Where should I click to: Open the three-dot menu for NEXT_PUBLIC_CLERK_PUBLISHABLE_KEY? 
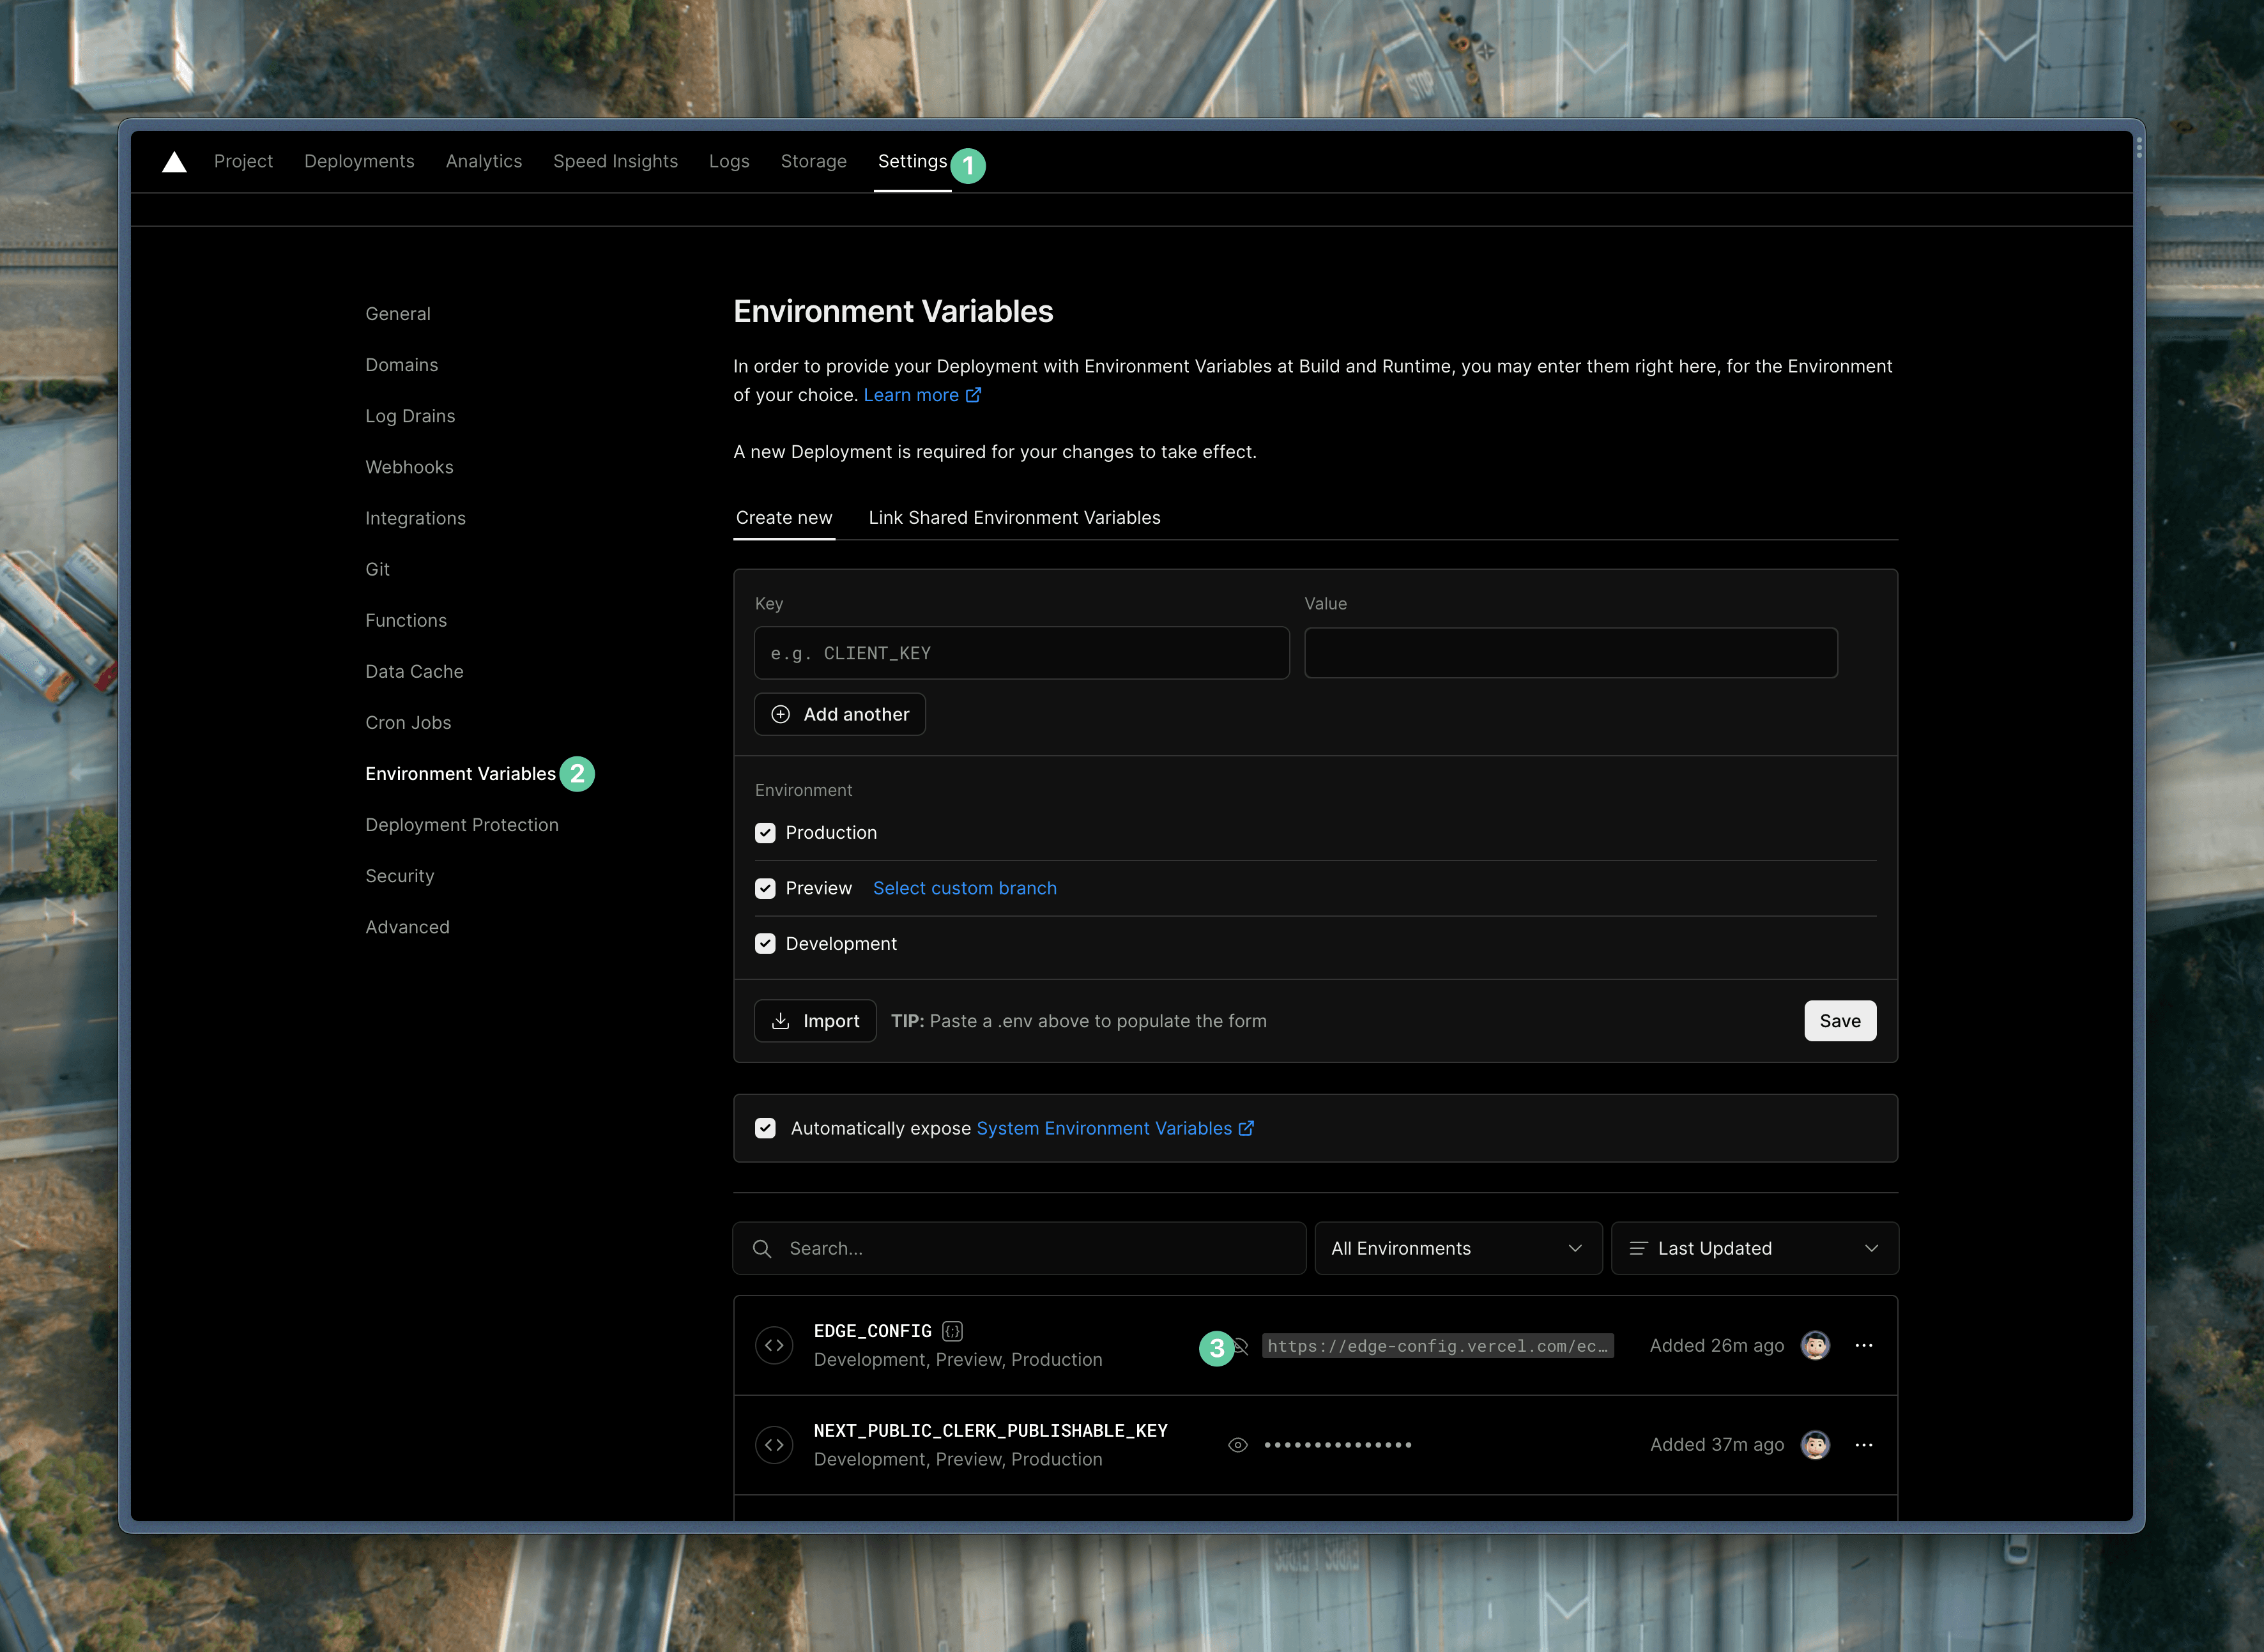click(x=1863, y=1445)
